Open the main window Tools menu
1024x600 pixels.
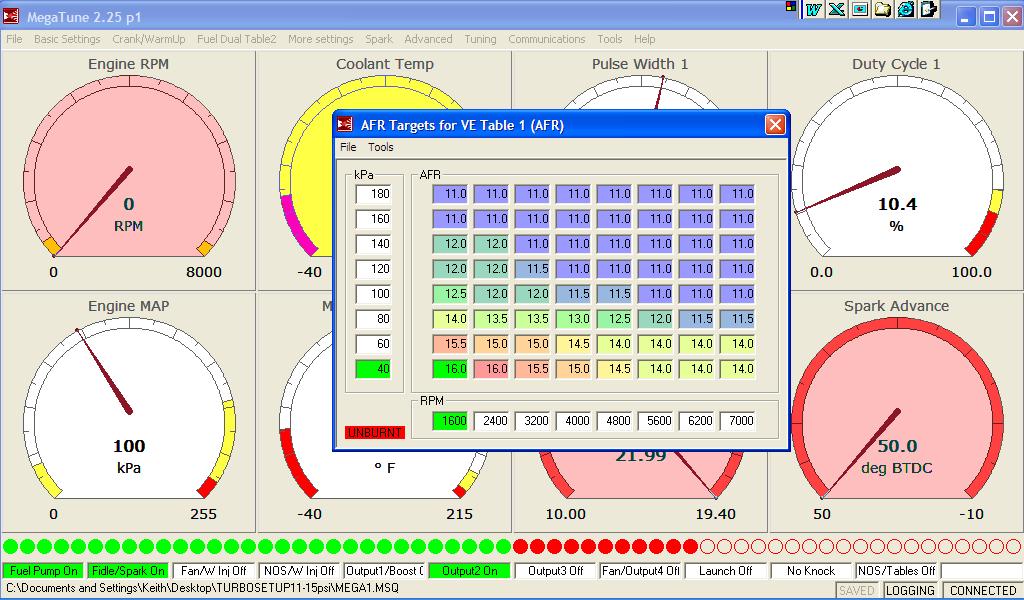pyautogui.click(x=609, y=39)
